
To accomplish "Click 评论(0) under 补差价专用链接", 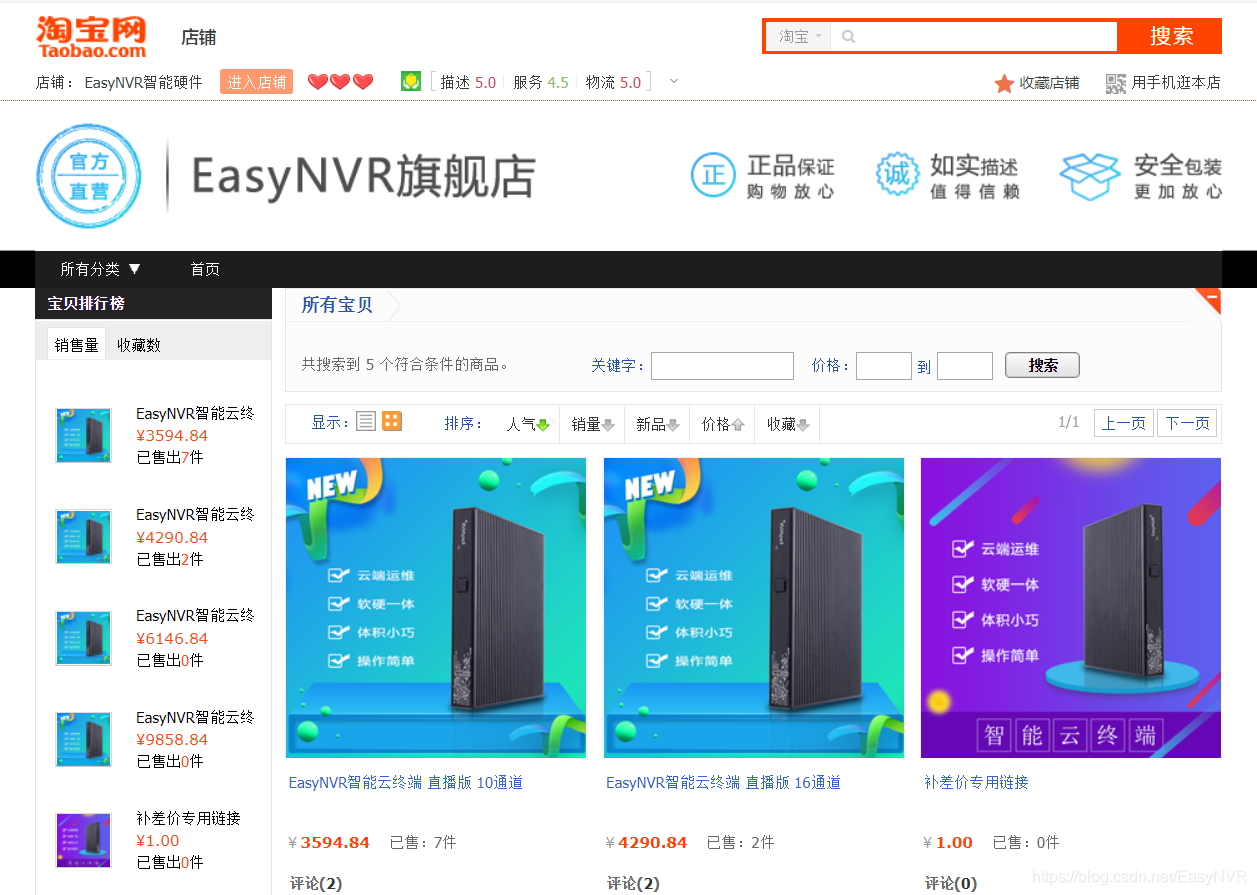I will tap(951, 883).
